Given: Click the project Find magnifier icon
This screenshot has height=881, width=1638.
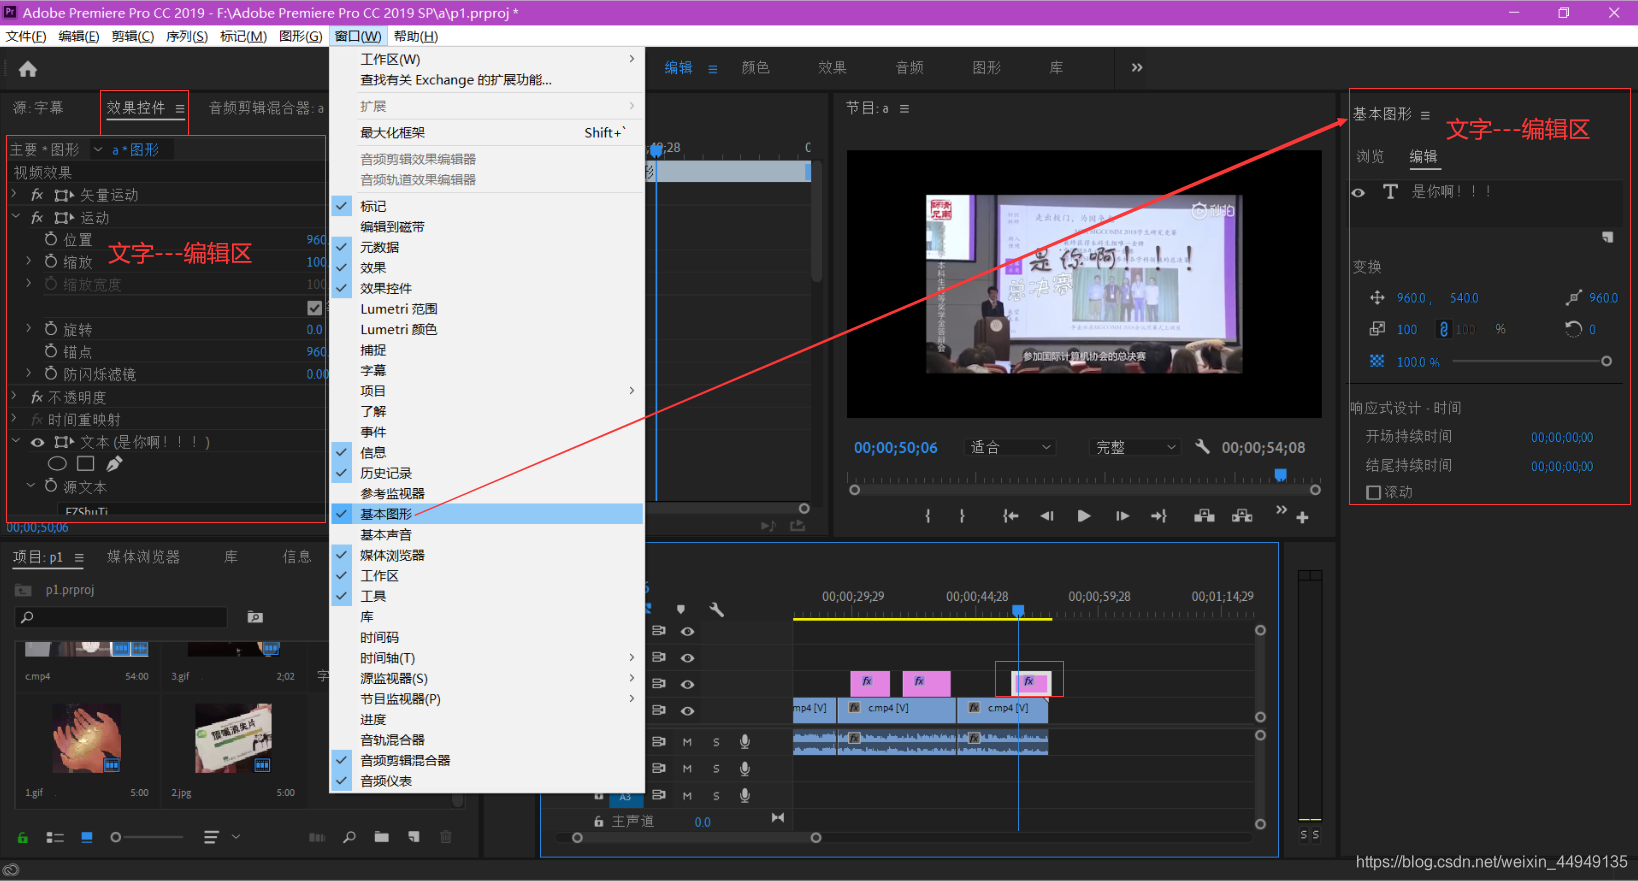Looking at the screenshot, I should tap(349, 837).
